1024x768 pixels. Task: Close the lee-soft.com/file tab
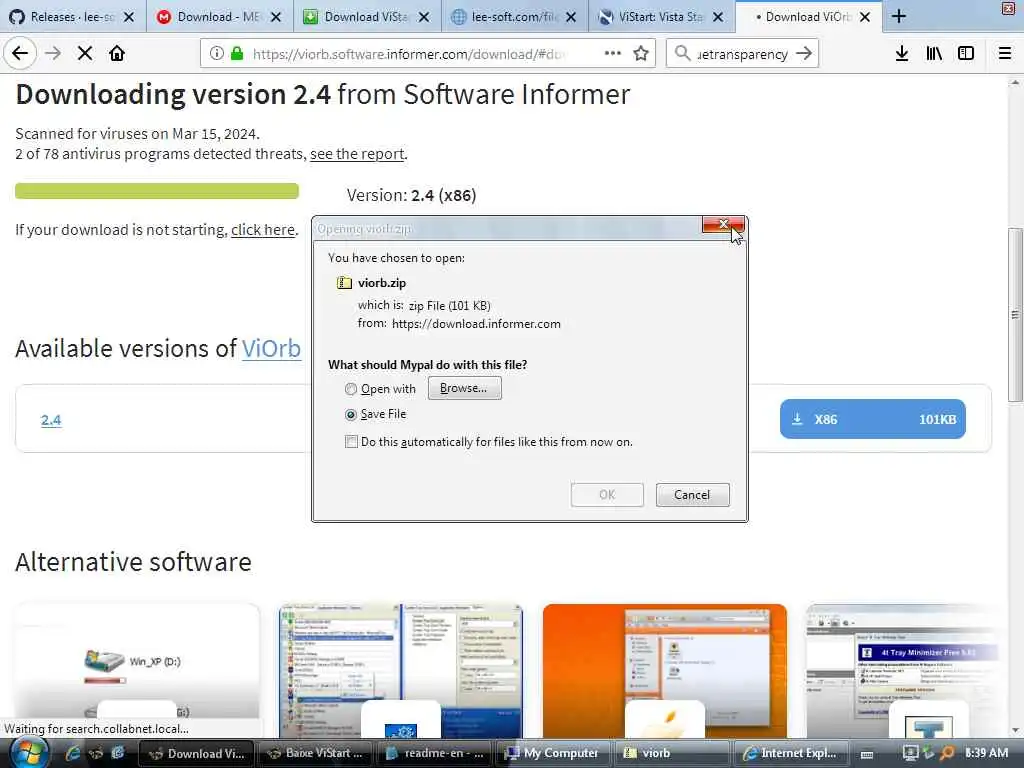click(571, 17)
